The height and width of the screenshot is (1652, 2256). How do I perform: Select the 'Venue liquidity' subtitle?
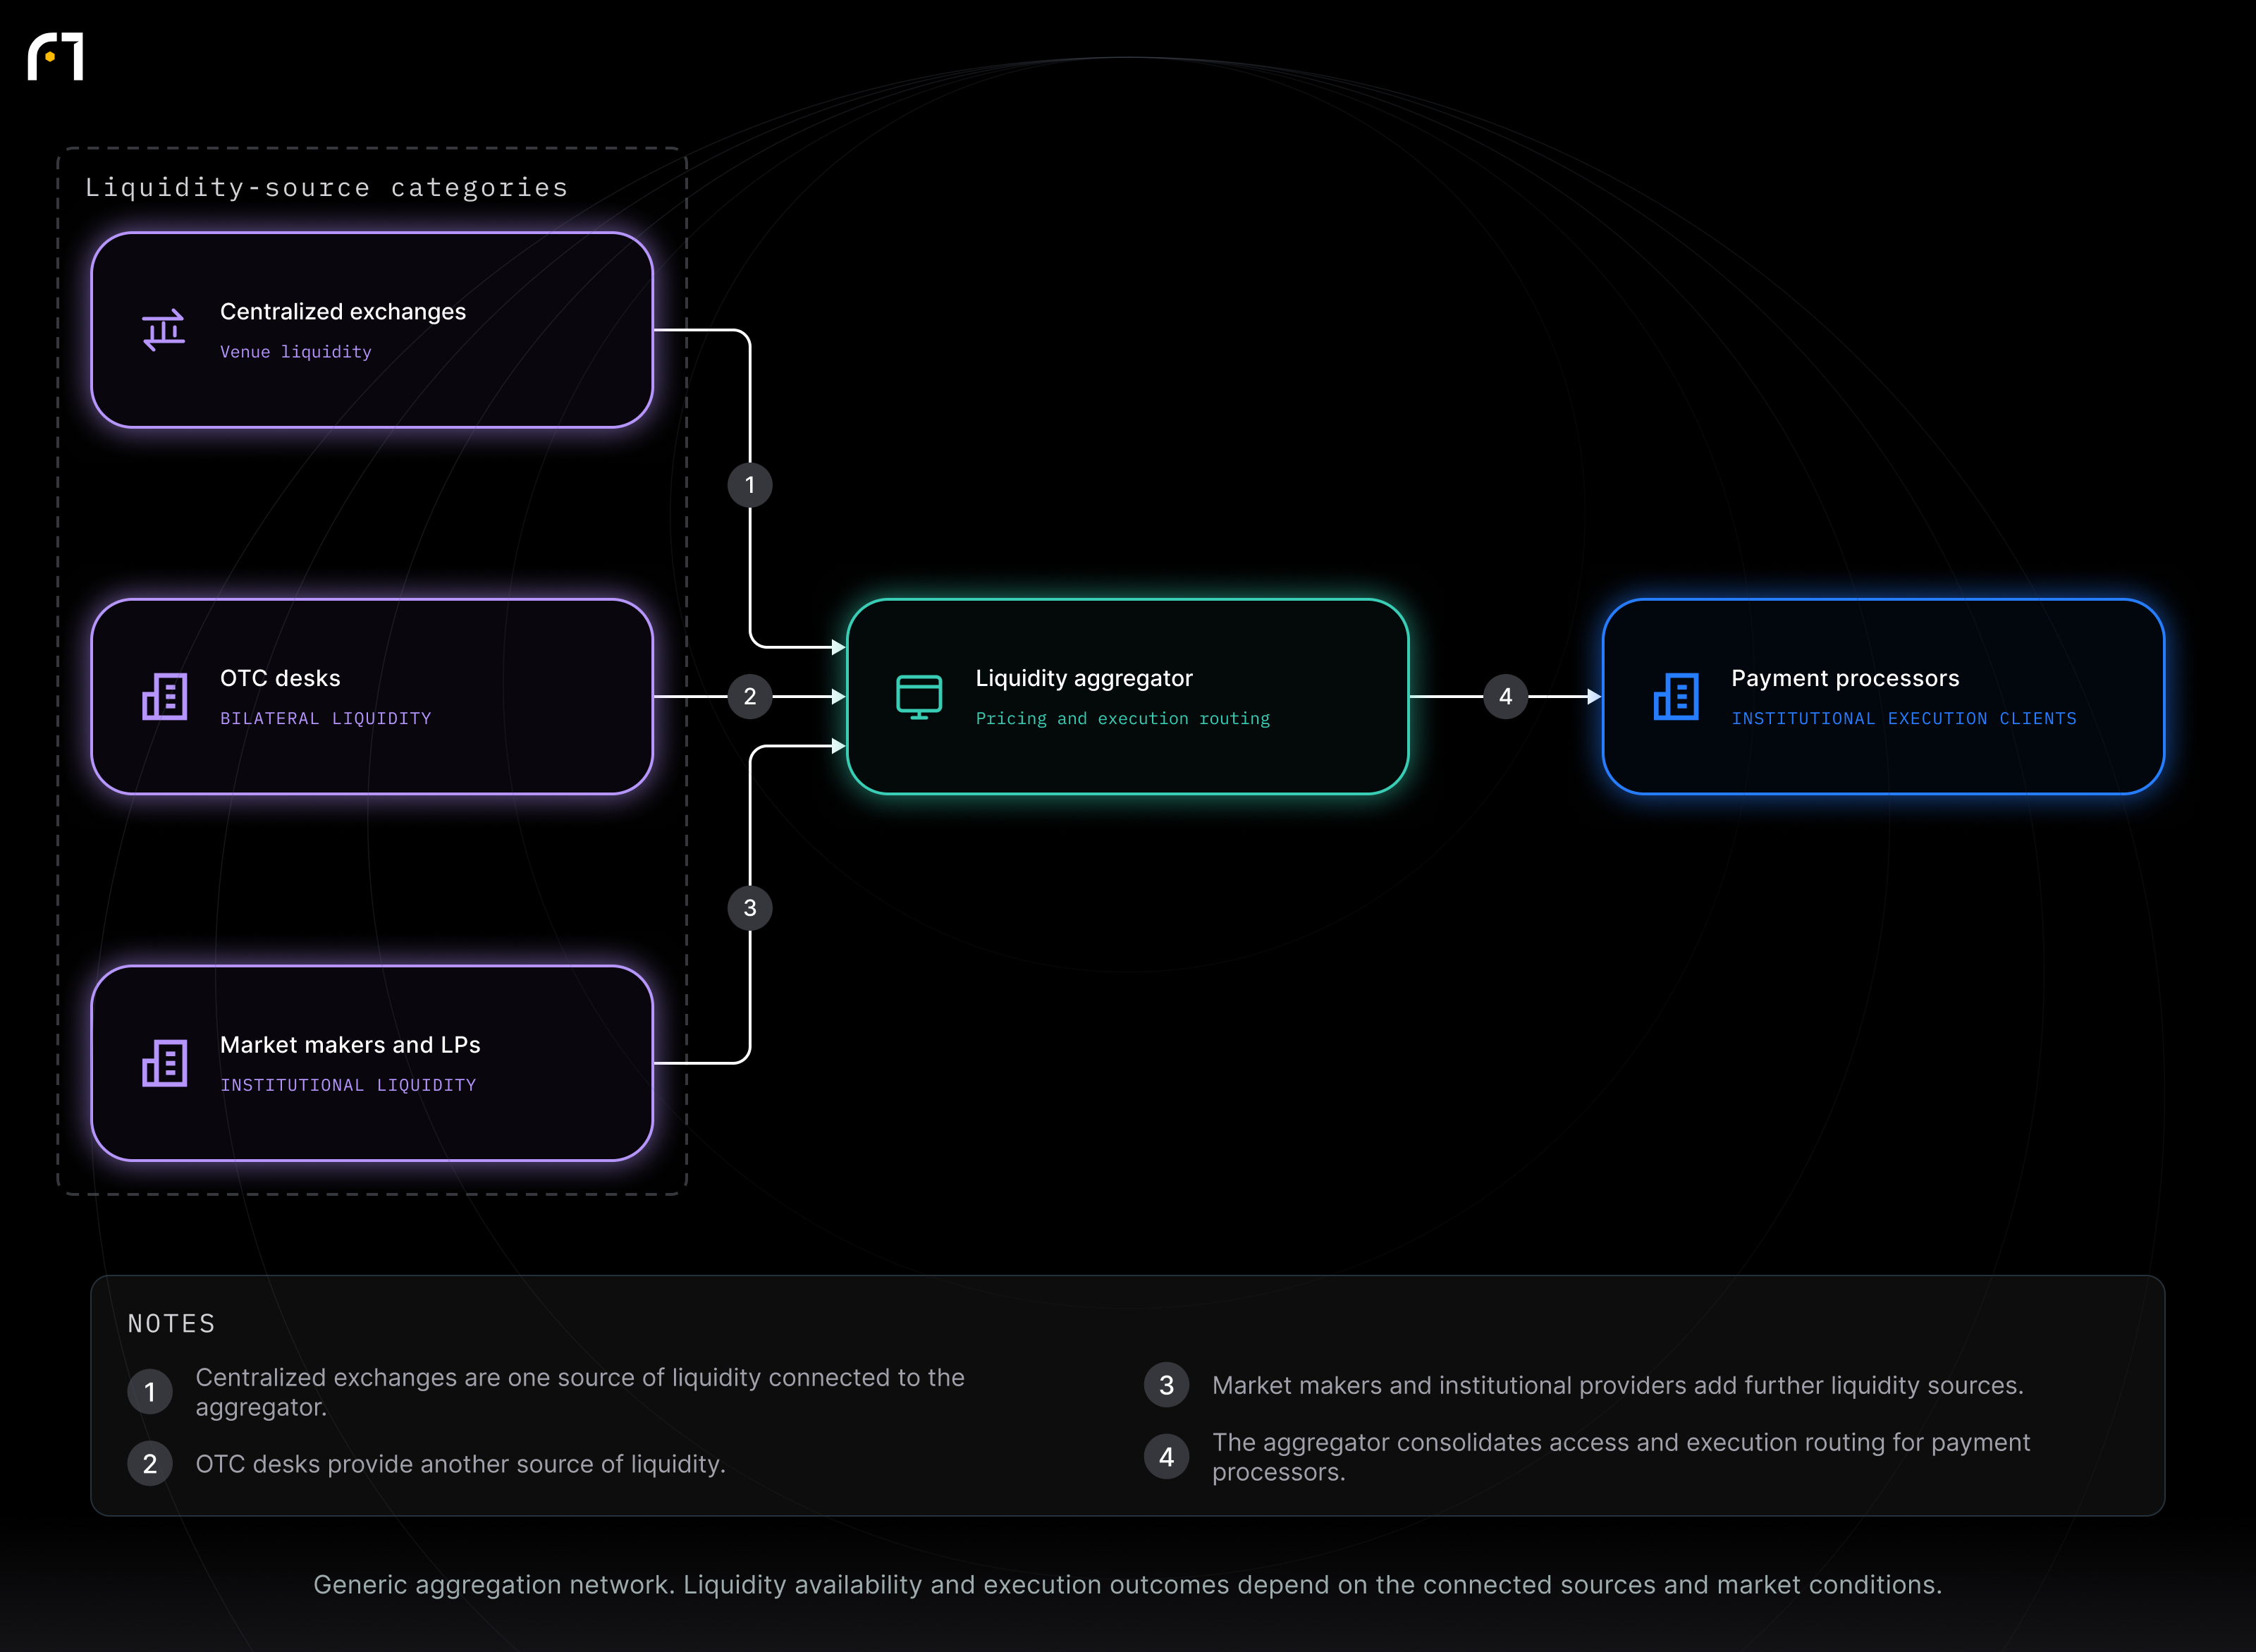[296, 352]
